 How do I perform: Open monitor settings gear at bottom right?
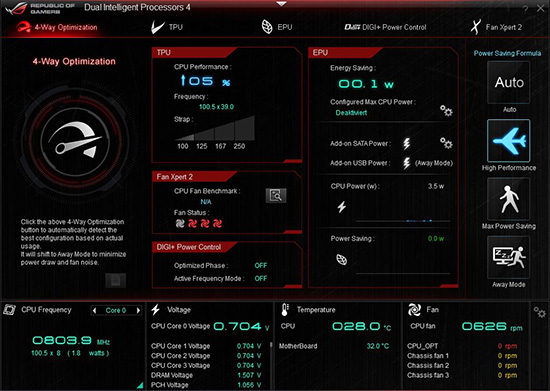539,312
